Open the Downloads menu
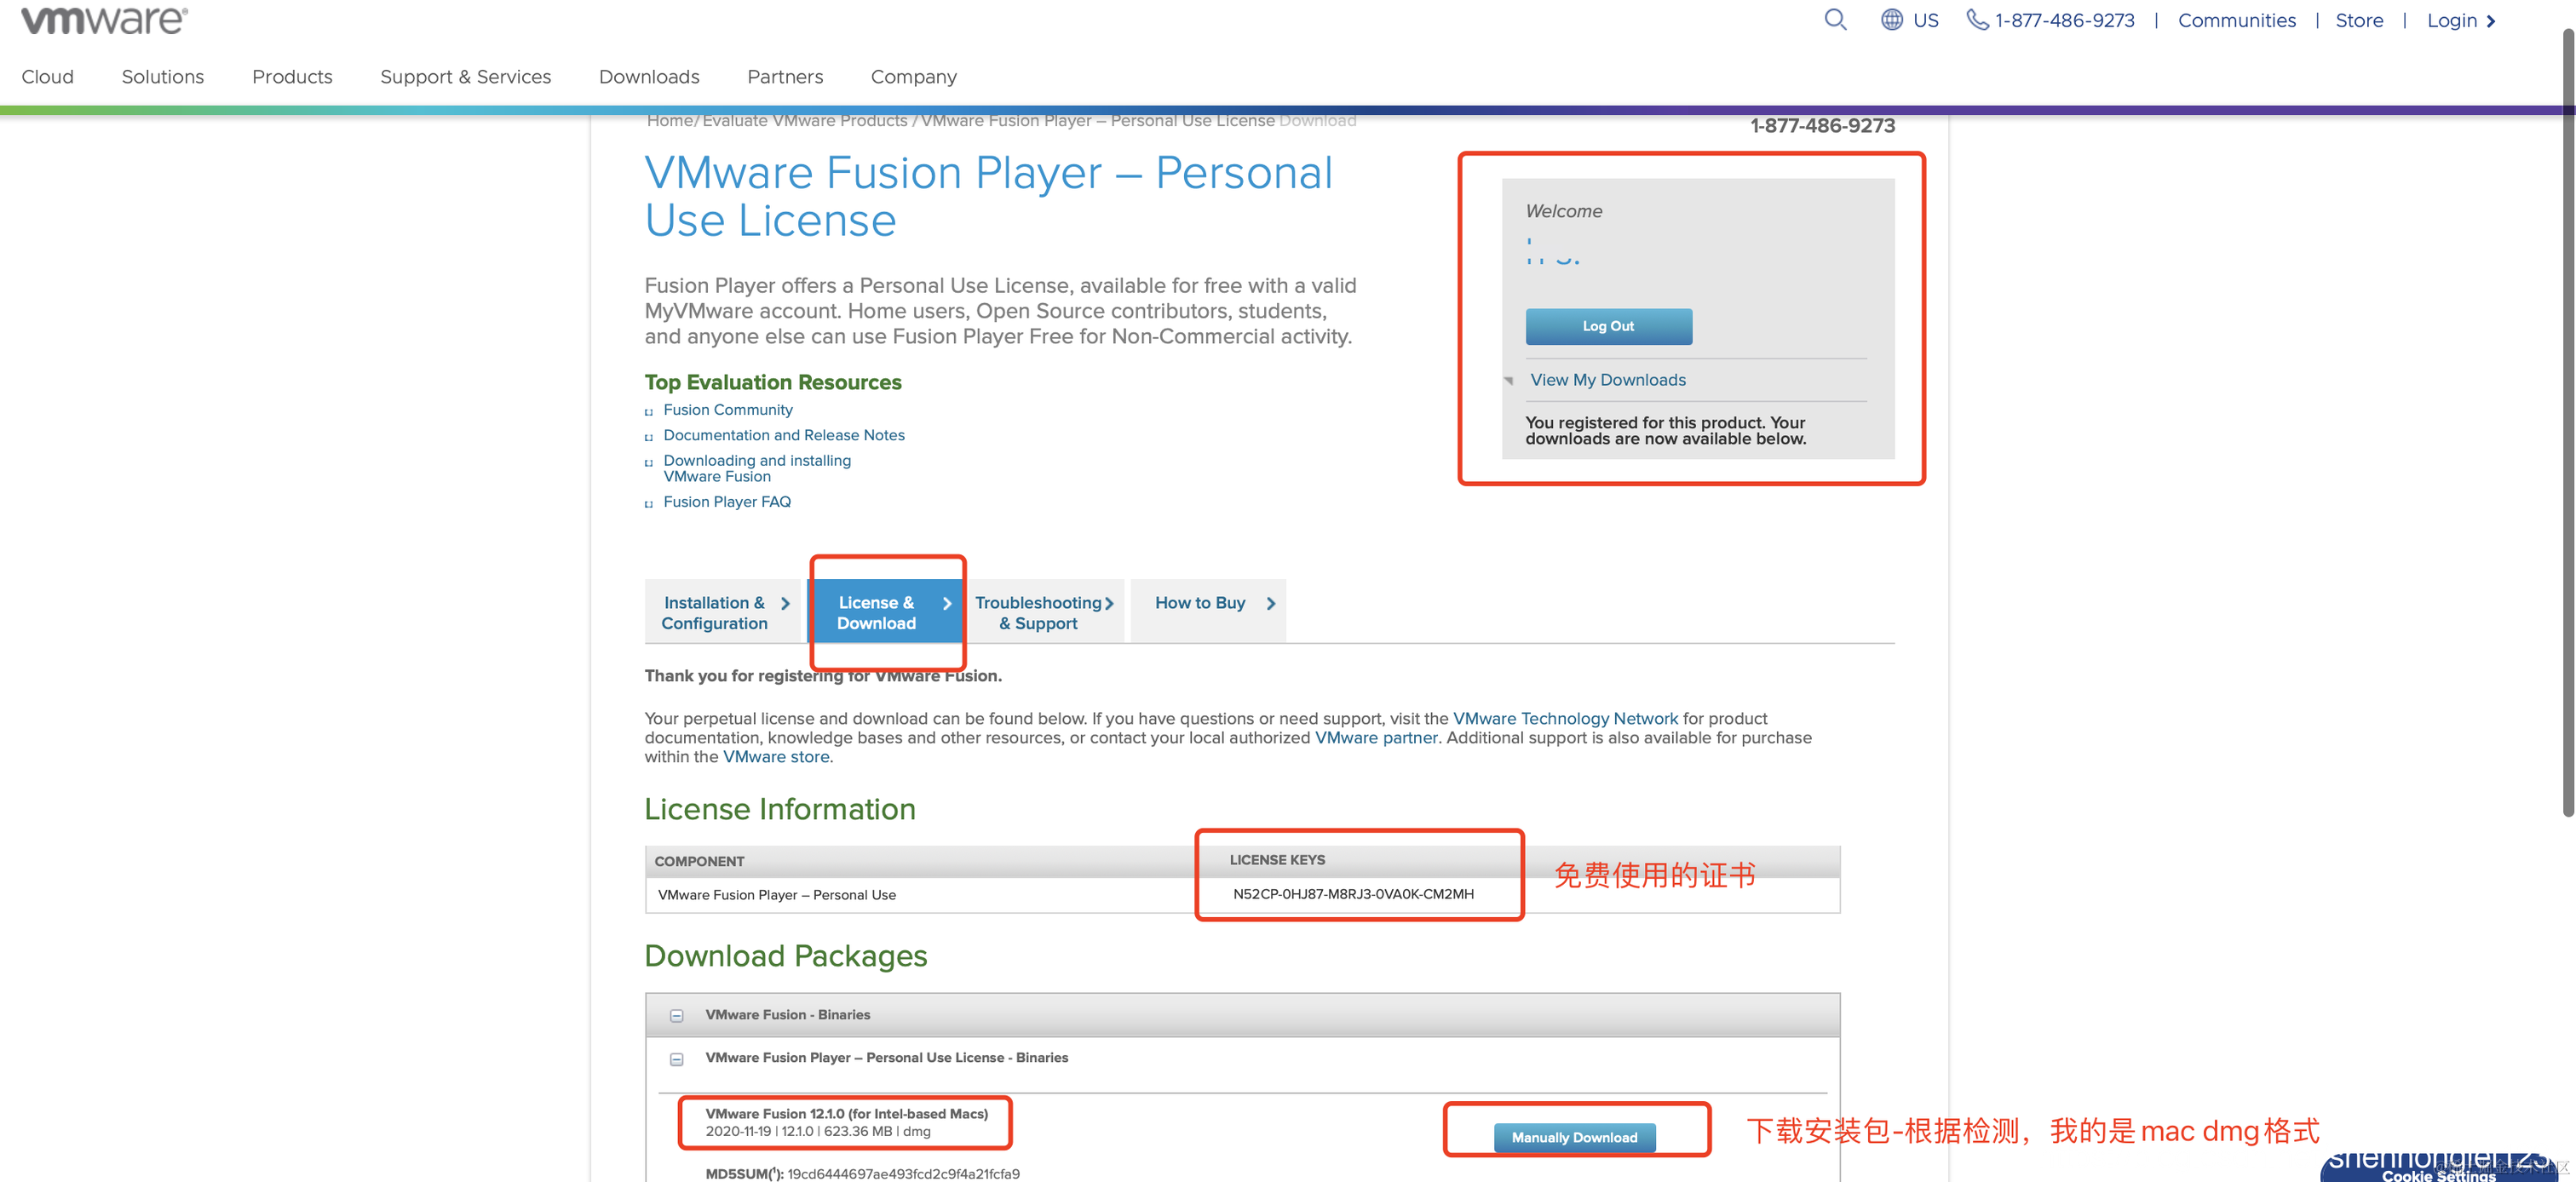Viewport: 2576px width, 1182px height. point(649,77)
